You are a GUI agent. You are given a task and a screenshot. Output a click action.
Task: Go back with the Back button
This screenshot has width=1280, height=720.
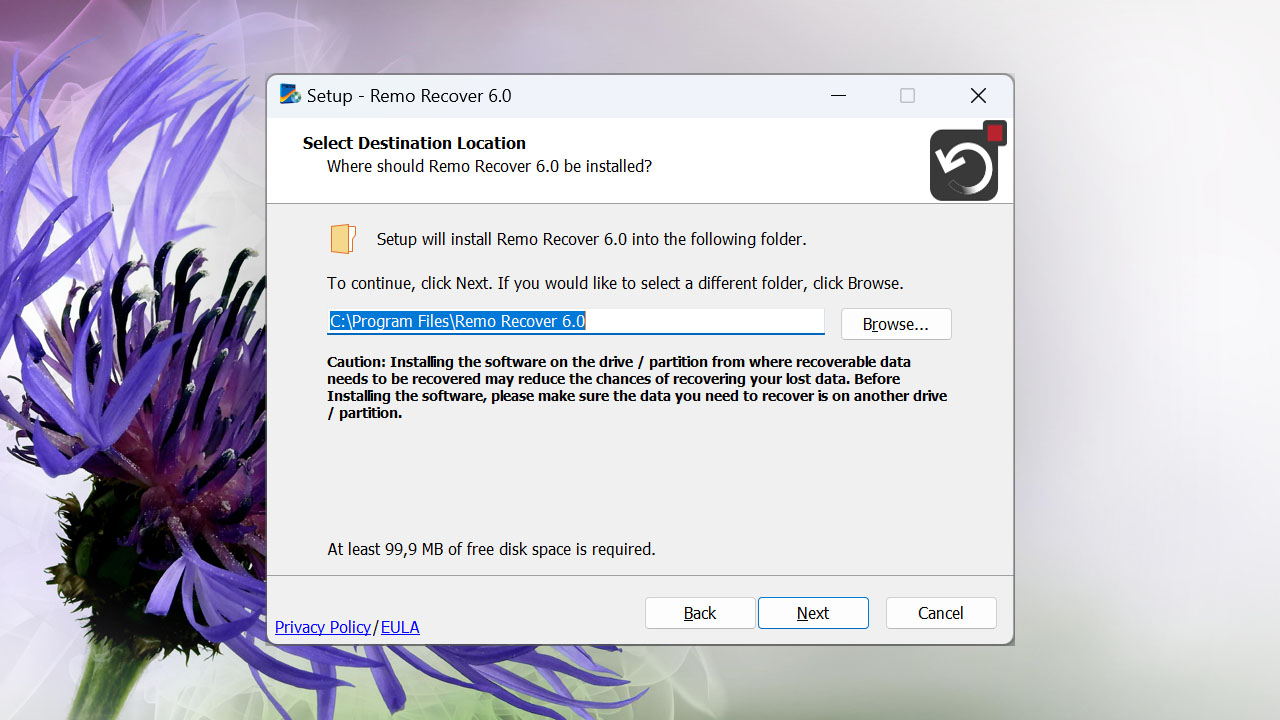click(x=700, y=613)
